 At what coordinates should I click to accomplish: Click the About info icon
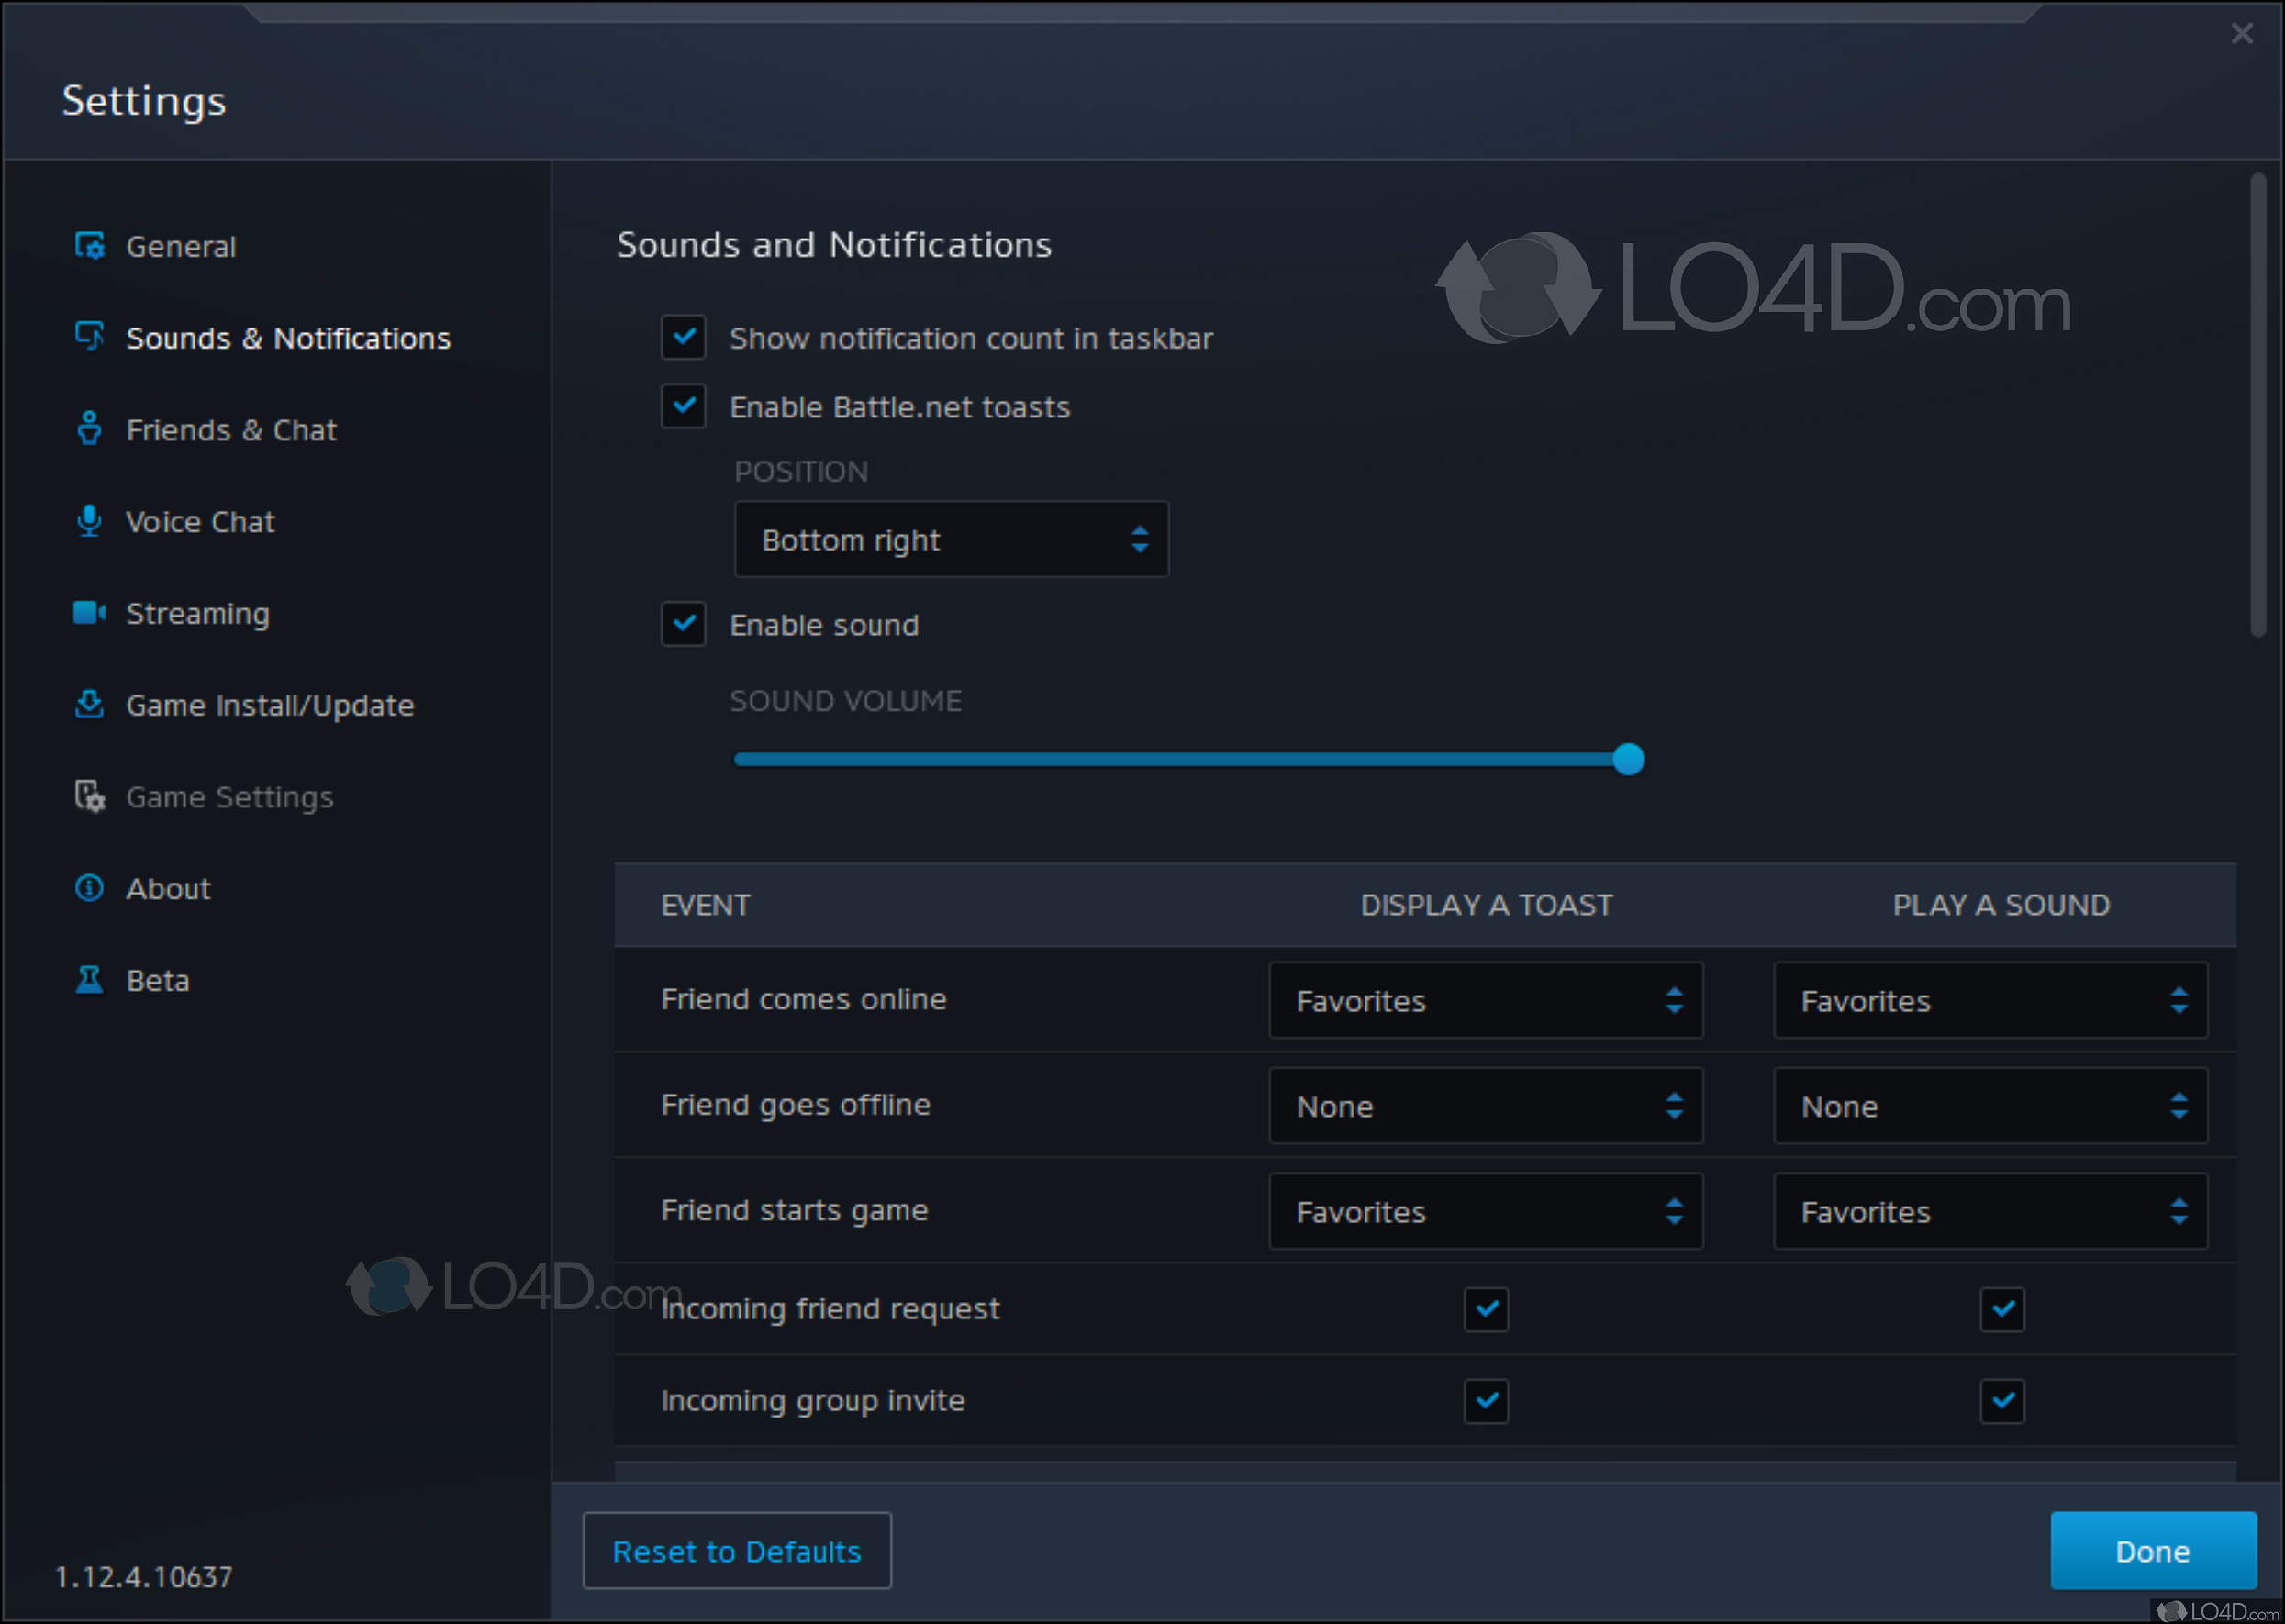pos(90,888)
